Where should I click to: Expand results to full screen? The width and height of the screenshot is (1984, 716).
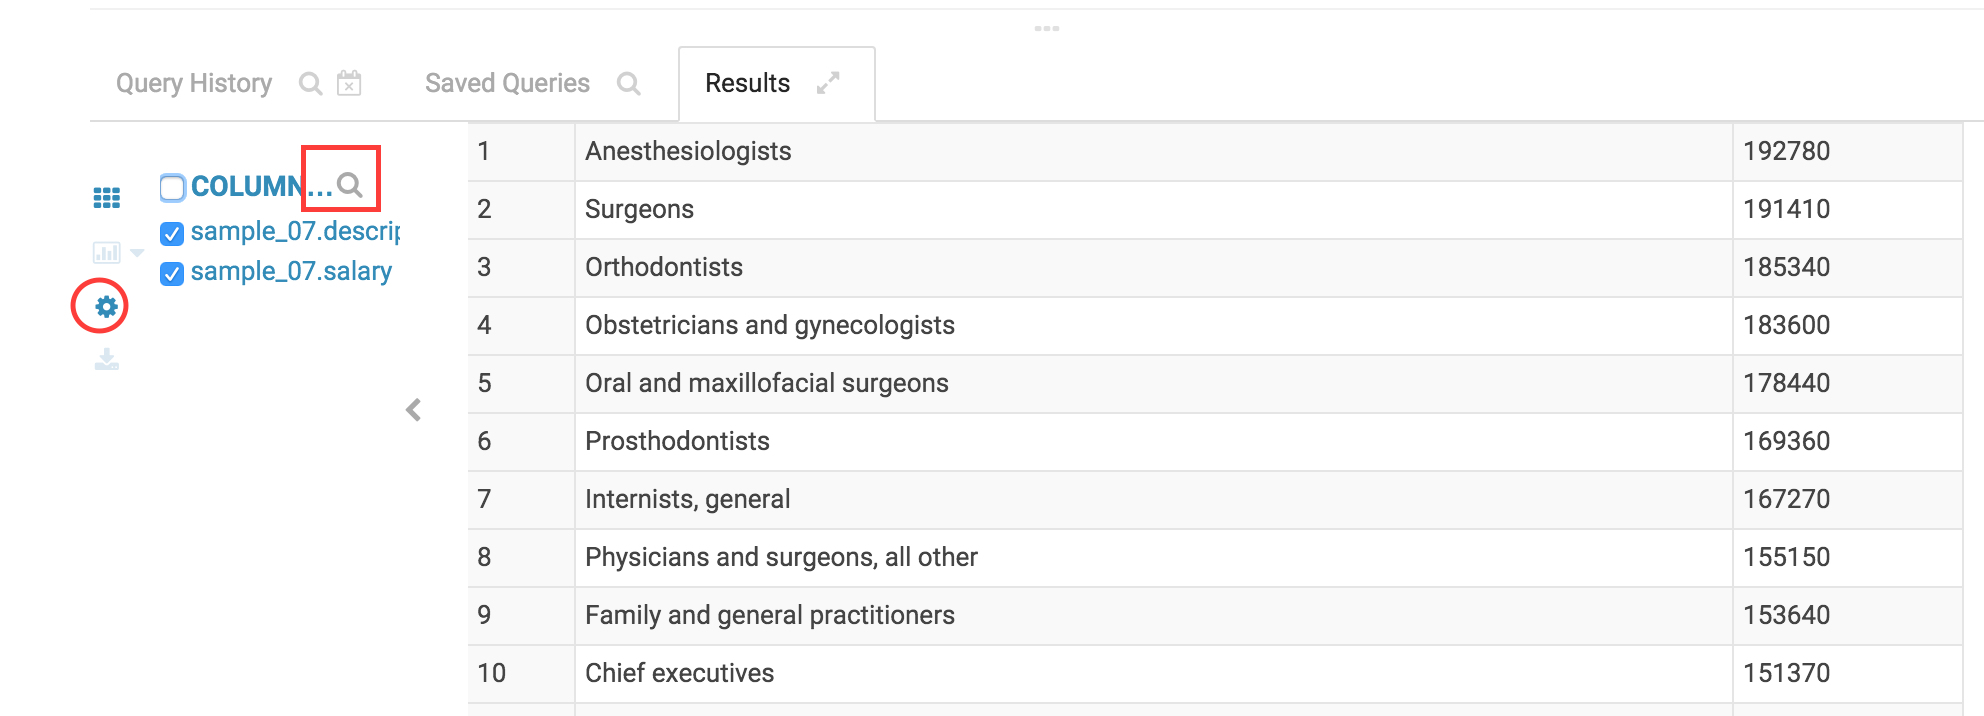click(828, 83)
